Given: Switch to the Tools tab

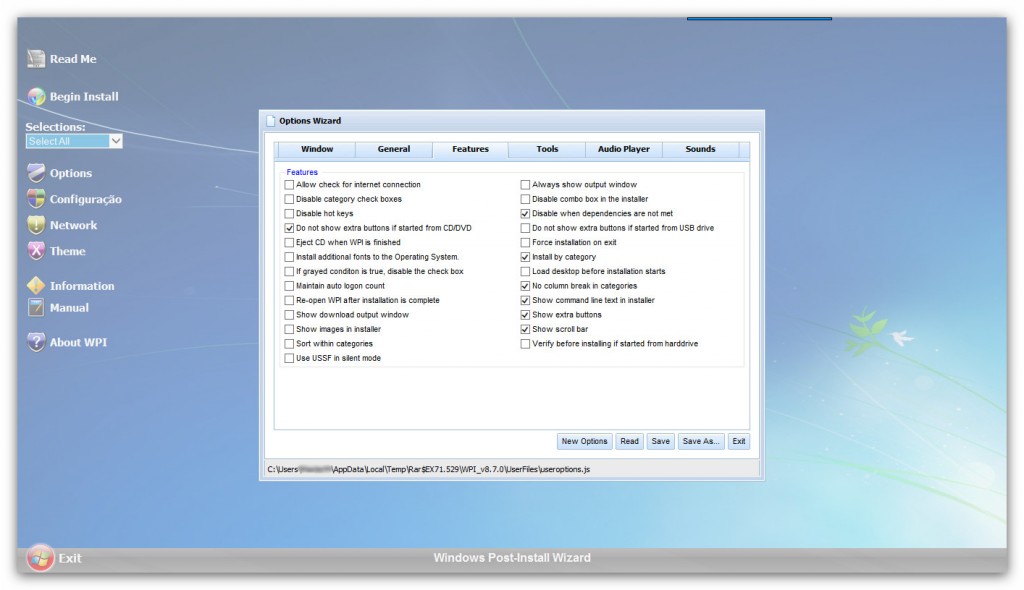Looking at the screenshot, I should pyautogui.click(x=546, y=149).
